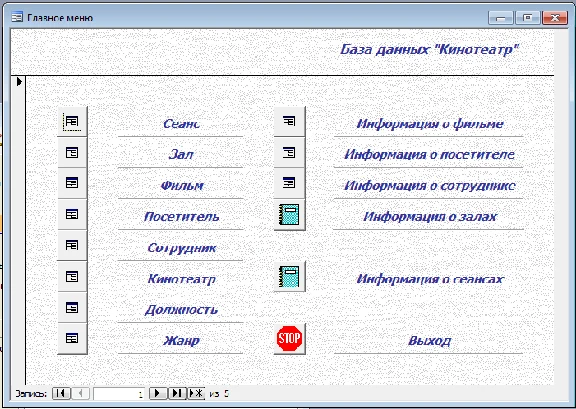Create a new record with asterisk button
576x409 pixels.
pos(196,394)
